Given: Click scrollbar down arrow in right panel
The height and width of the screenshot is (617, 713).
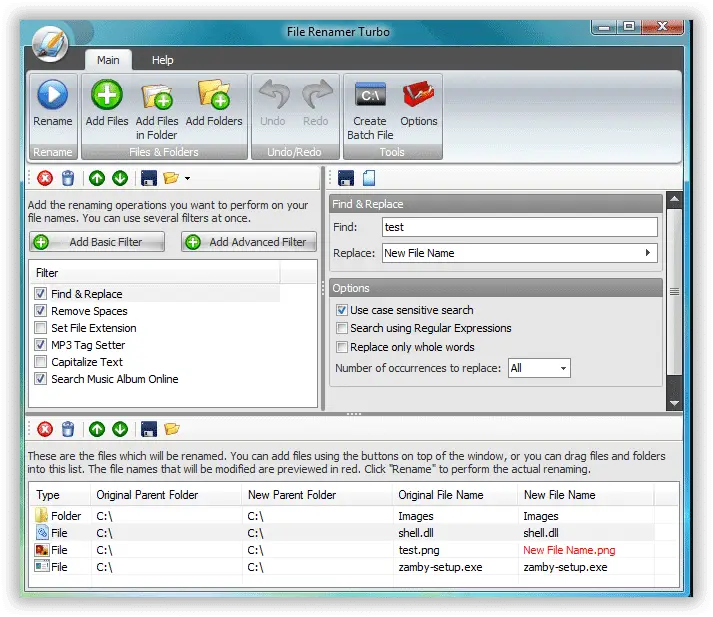Looking at the screenshot, I should [x=674, y=403].
